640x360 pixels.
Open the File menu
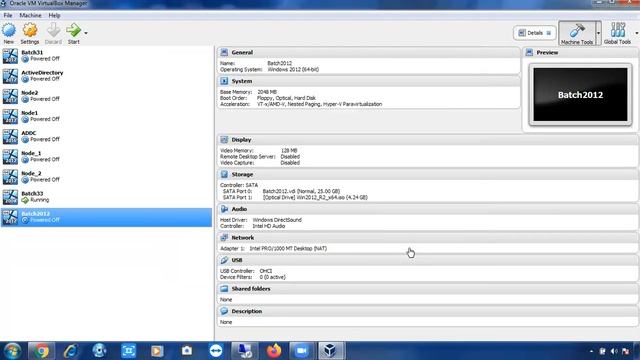coord(8,15)
